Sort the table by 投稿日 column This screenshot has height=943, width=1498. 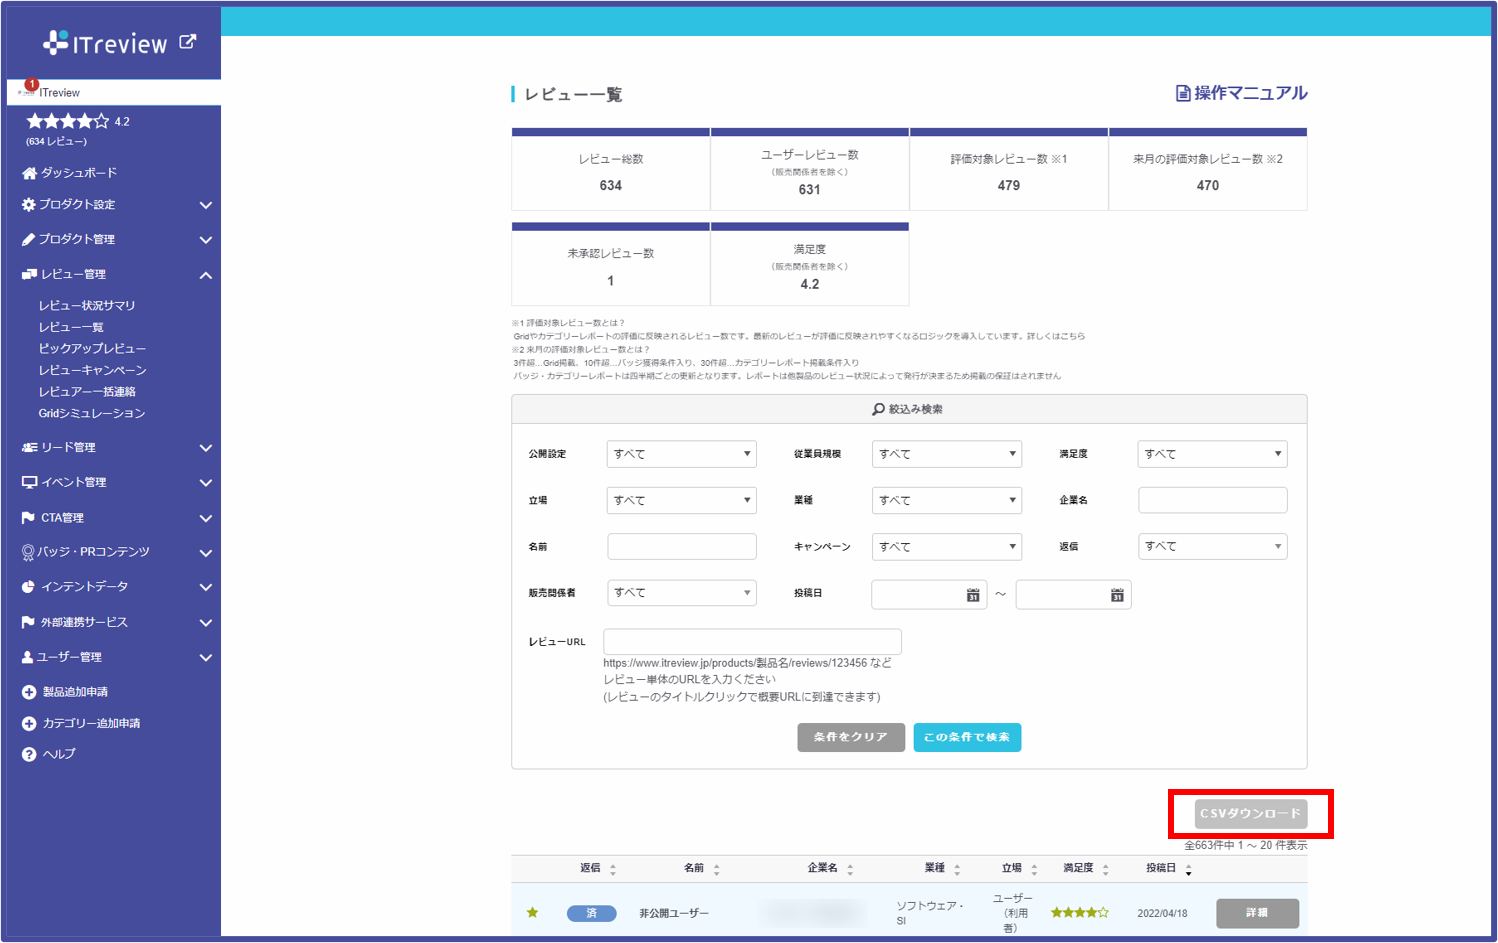tap(1188, 869)
